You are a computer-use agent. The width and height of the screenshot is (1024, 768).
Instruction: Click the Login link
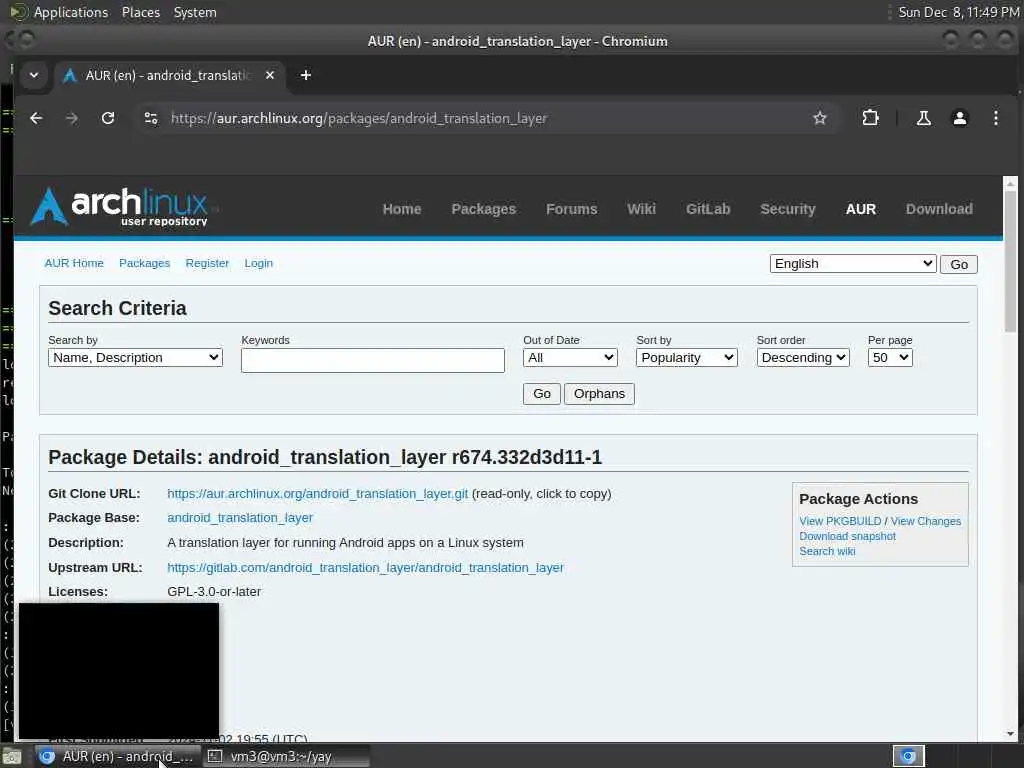[x=259, y=263]
